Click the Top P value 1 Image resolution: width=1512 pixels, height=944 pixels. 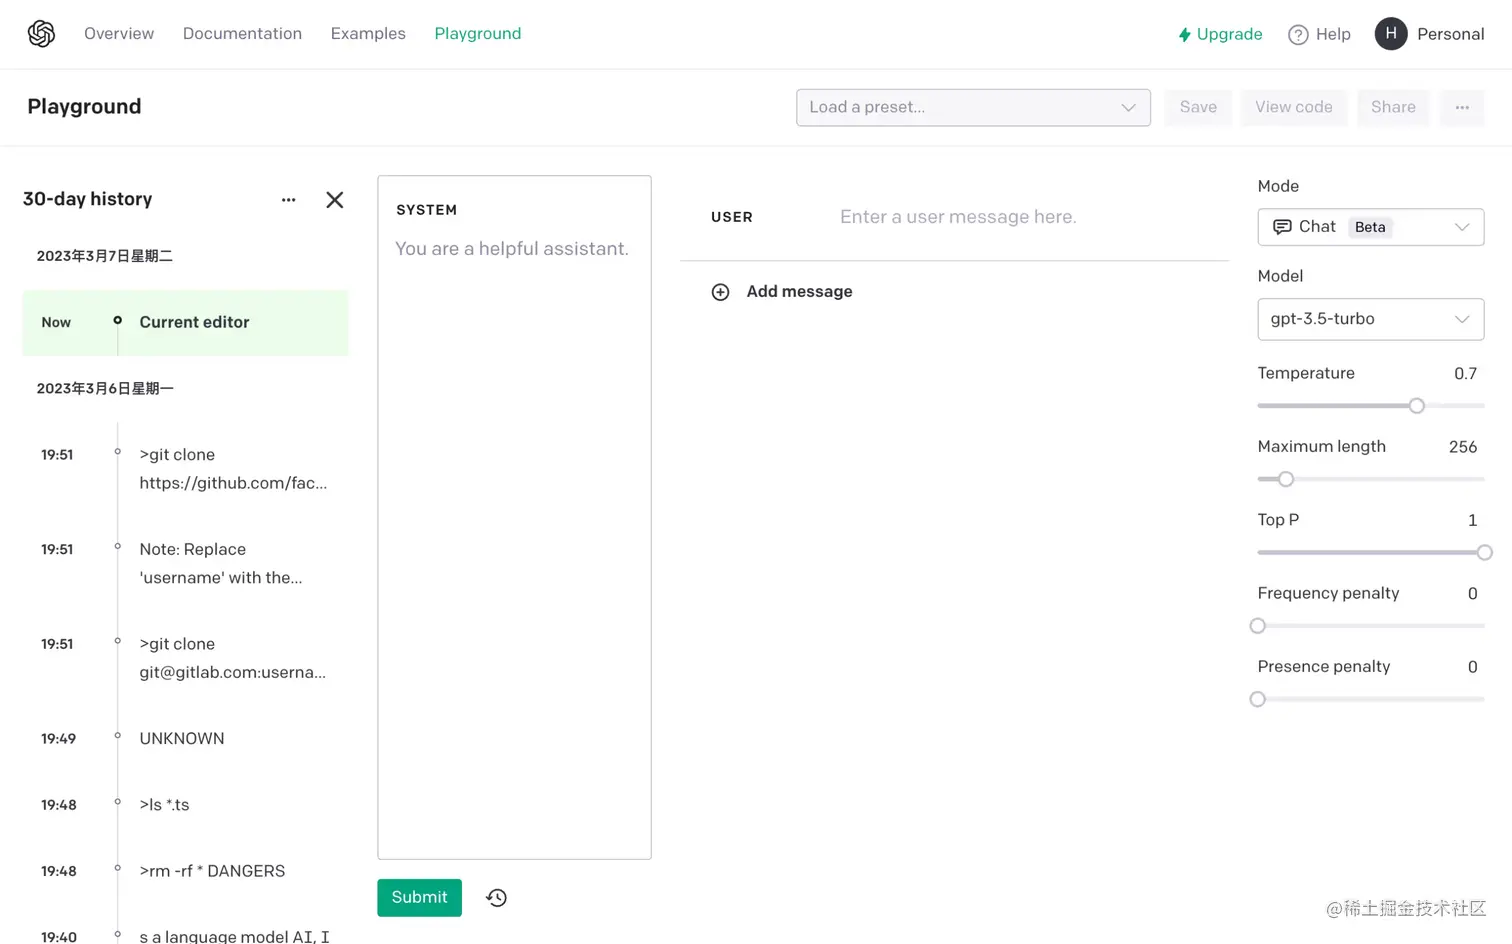pyautogui.click(x=1472, y=520)
